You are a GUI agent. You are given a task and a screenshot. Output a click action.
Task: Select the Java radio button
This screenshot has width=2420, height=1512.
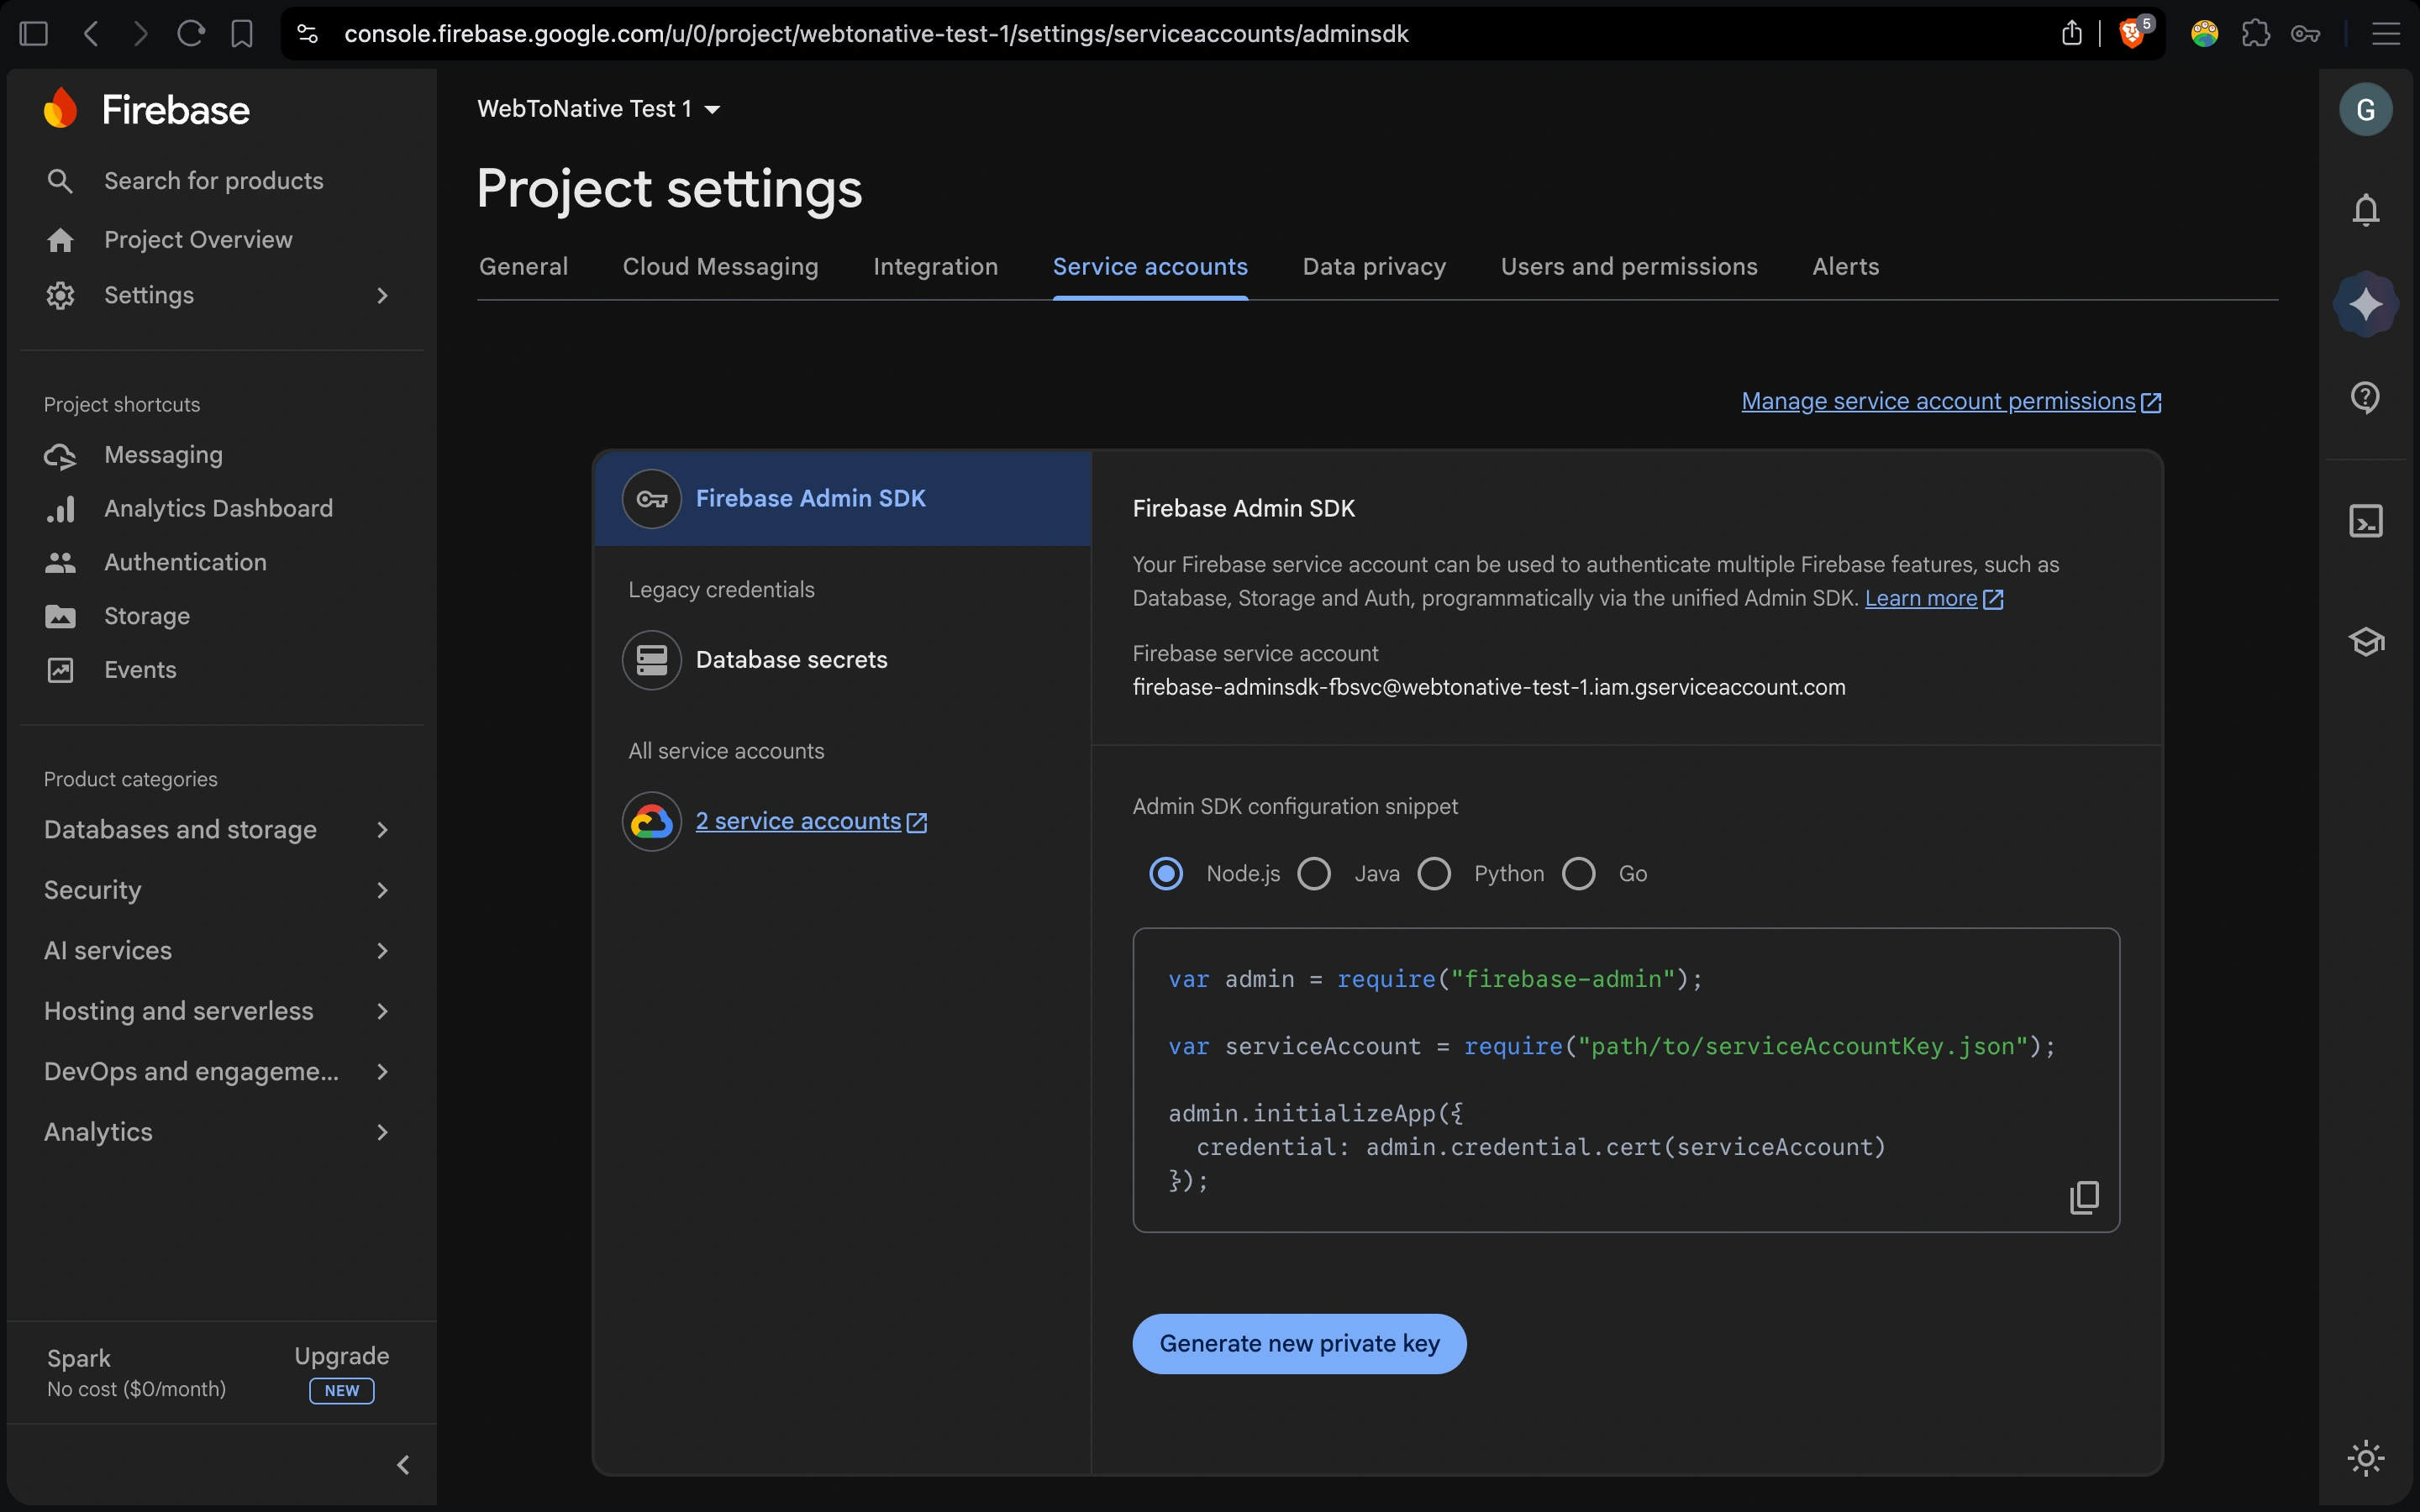click(1313, 874)
